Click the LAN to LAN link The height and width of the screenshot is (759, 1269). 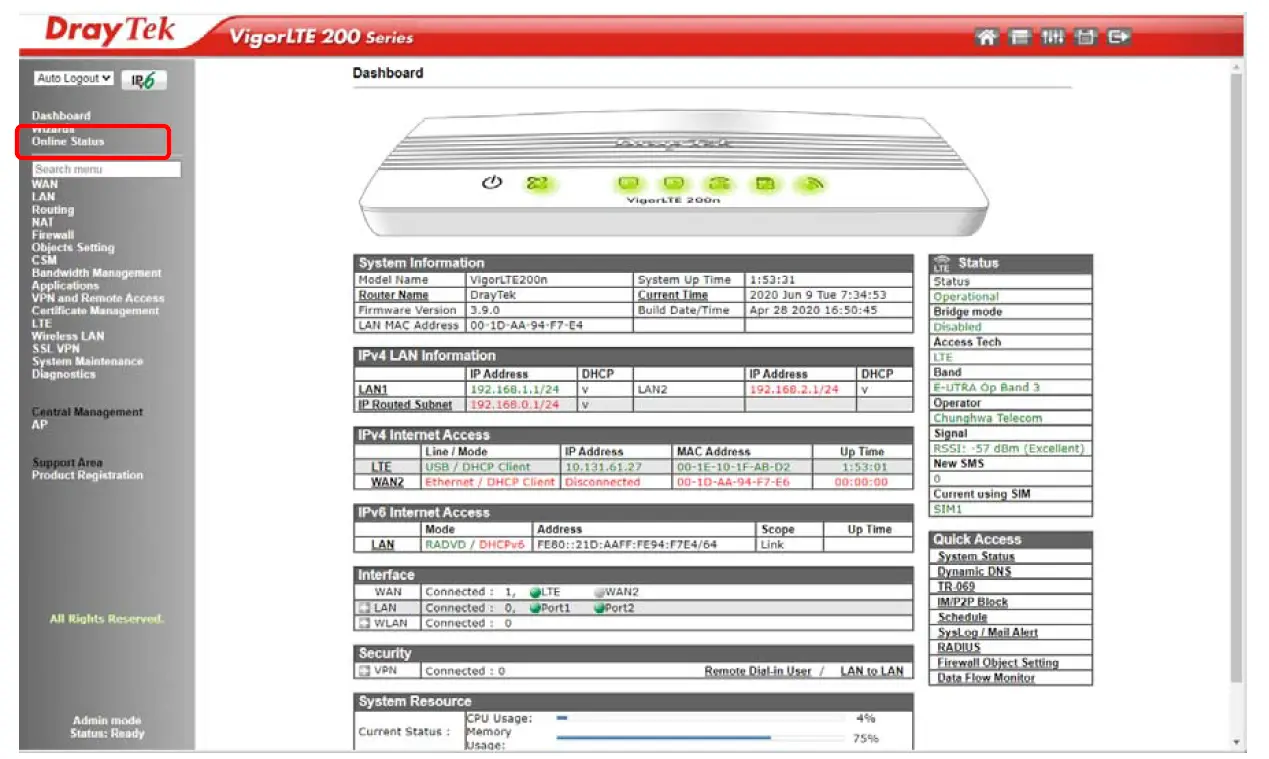tap(871, 671)
